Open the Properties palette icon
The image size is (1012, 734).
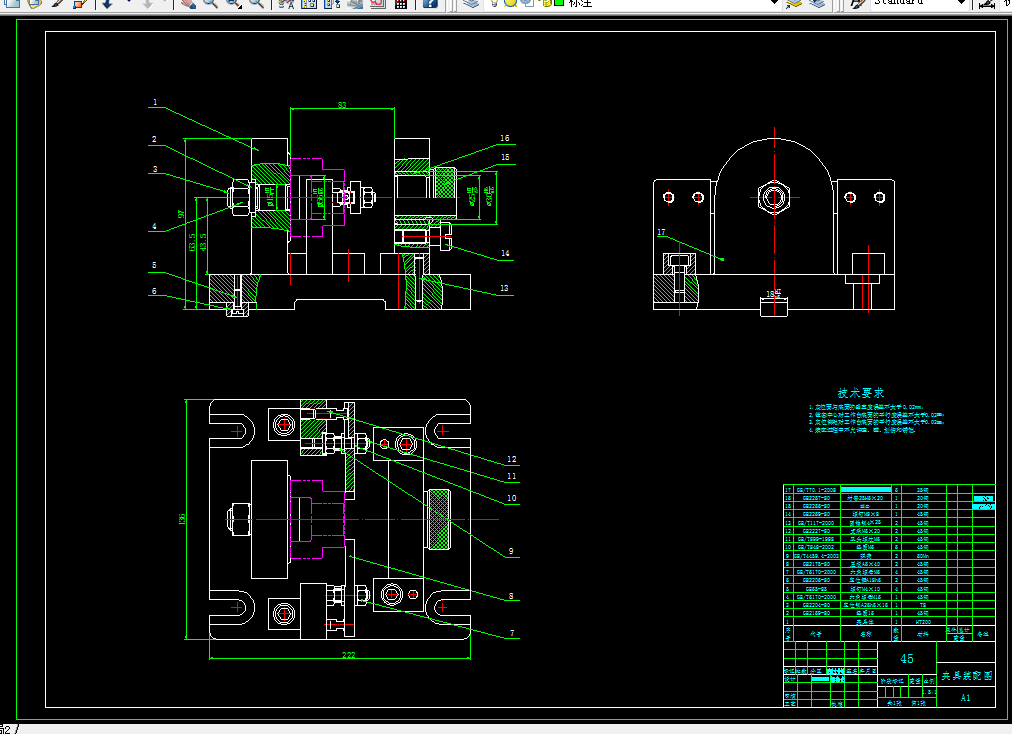click(x=286, y=3)
